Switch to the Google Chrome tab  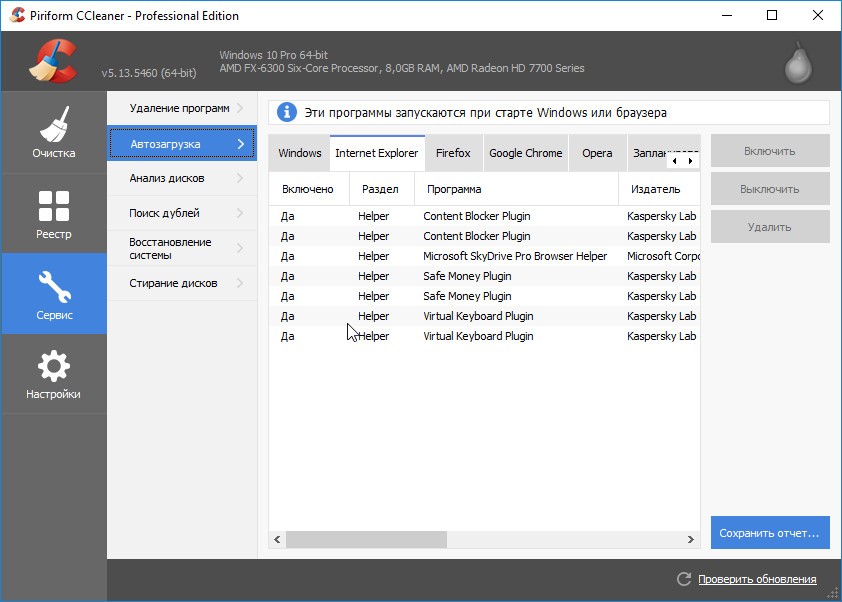click(x=525, y=153)
